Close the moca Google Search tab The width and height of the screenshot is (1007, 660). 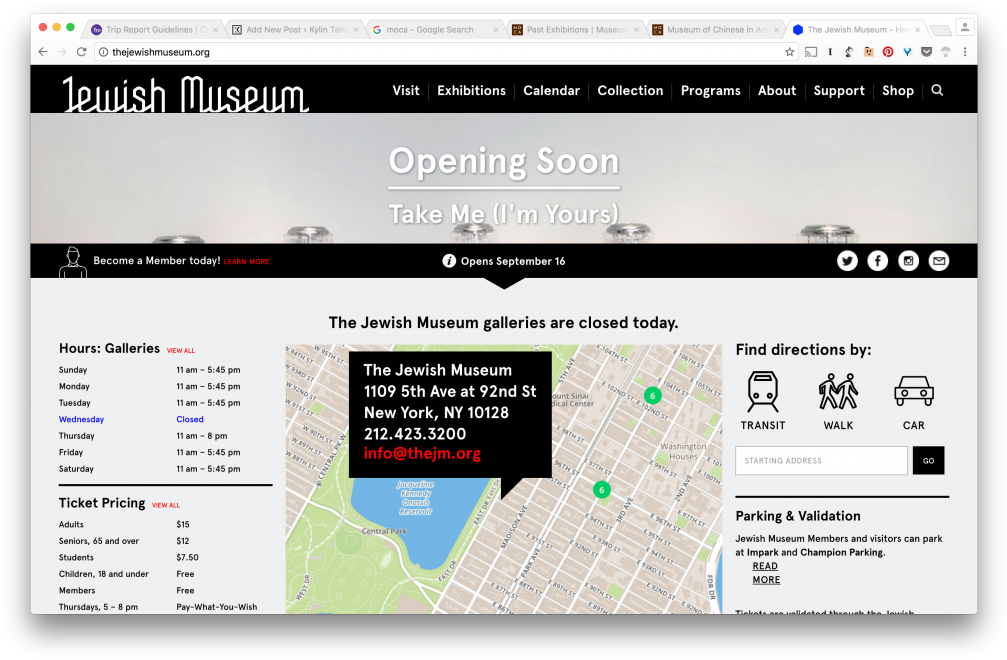coord(496,30)
